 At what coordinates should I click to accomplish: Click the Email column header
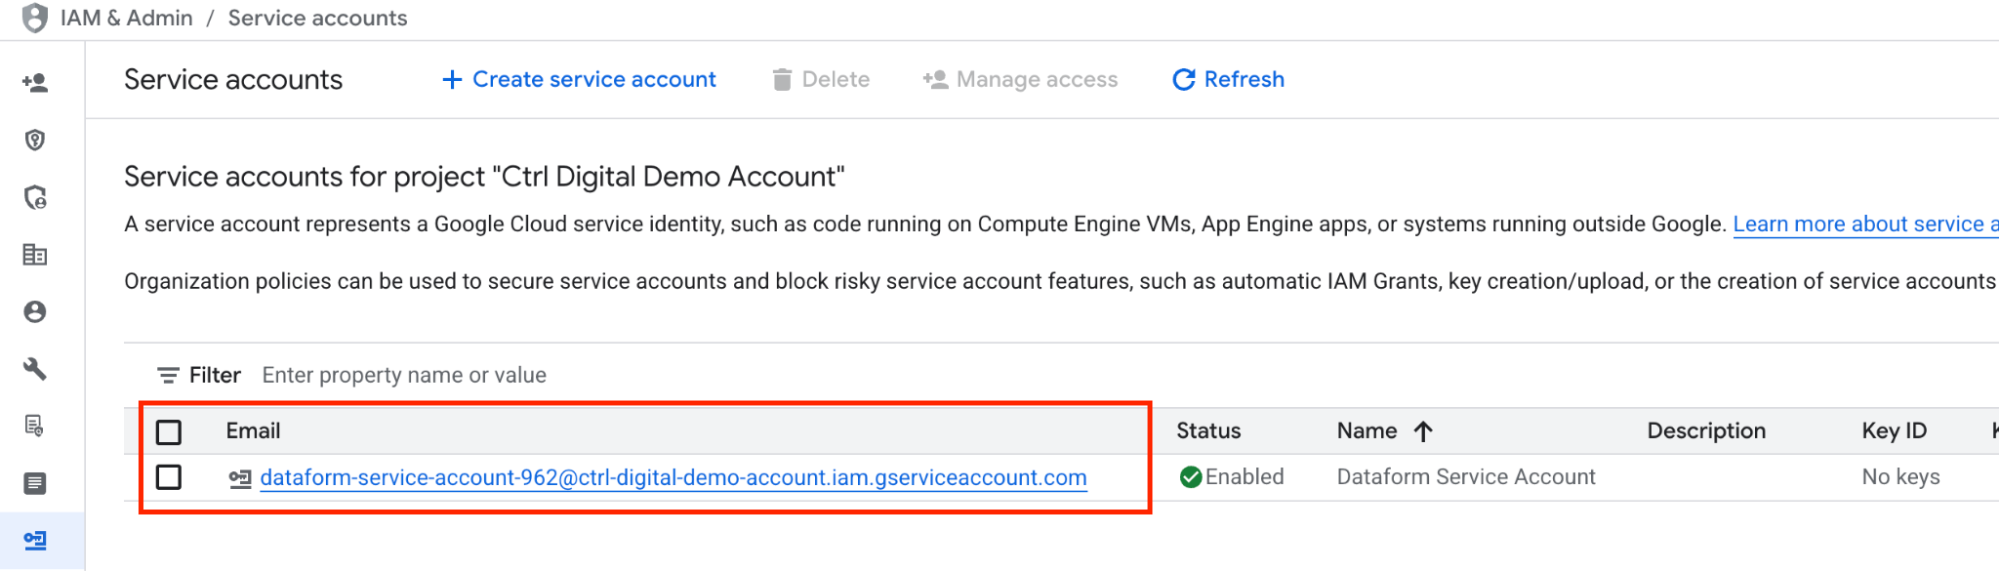pos(253,431)
